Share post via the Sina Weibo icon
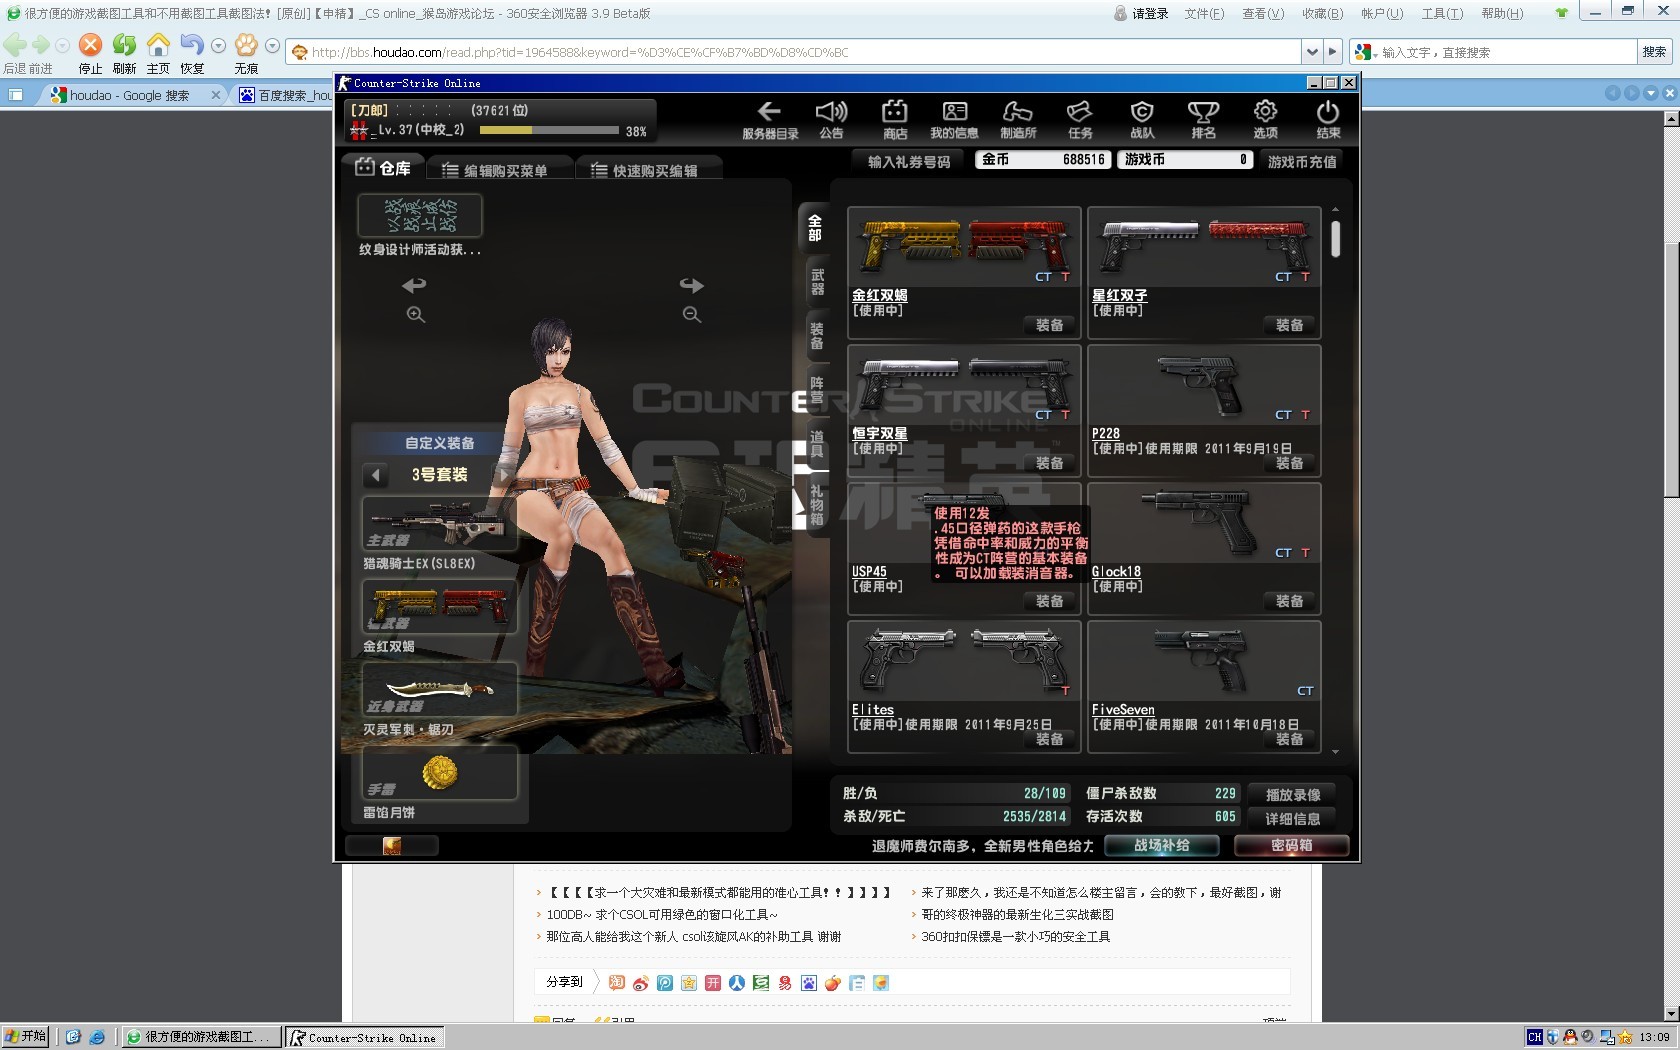This screenshot has height=1050, width=1680. point(641,983)
